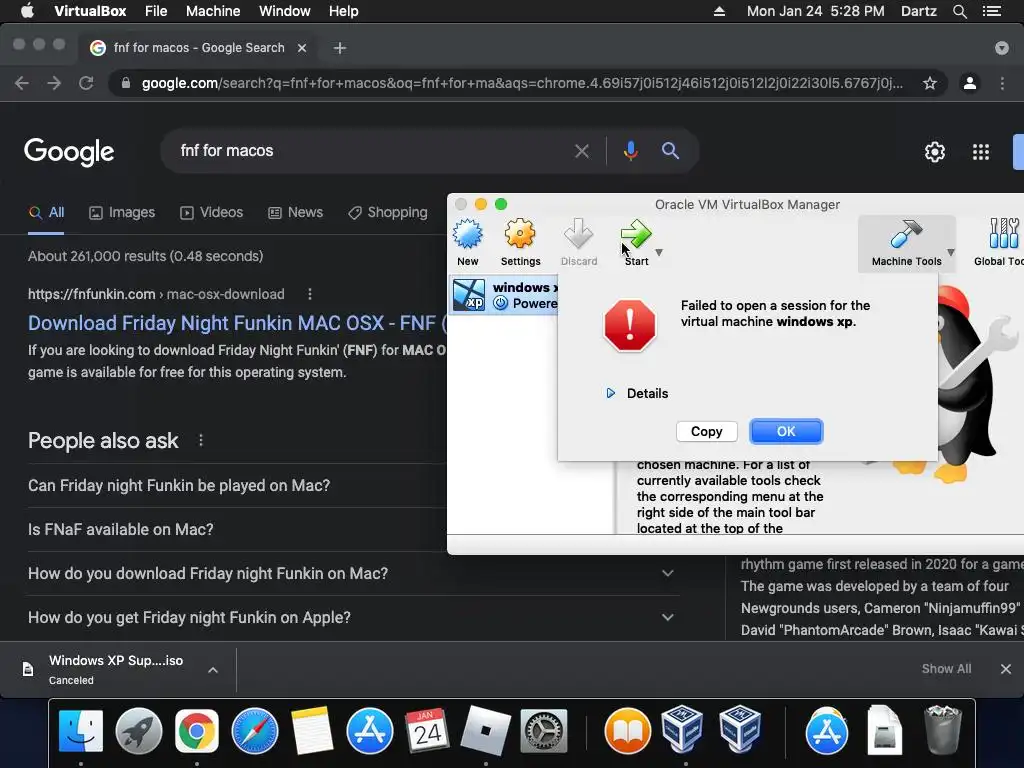
Task: Go forward in Chrome
Action: (x=54, y=83)
